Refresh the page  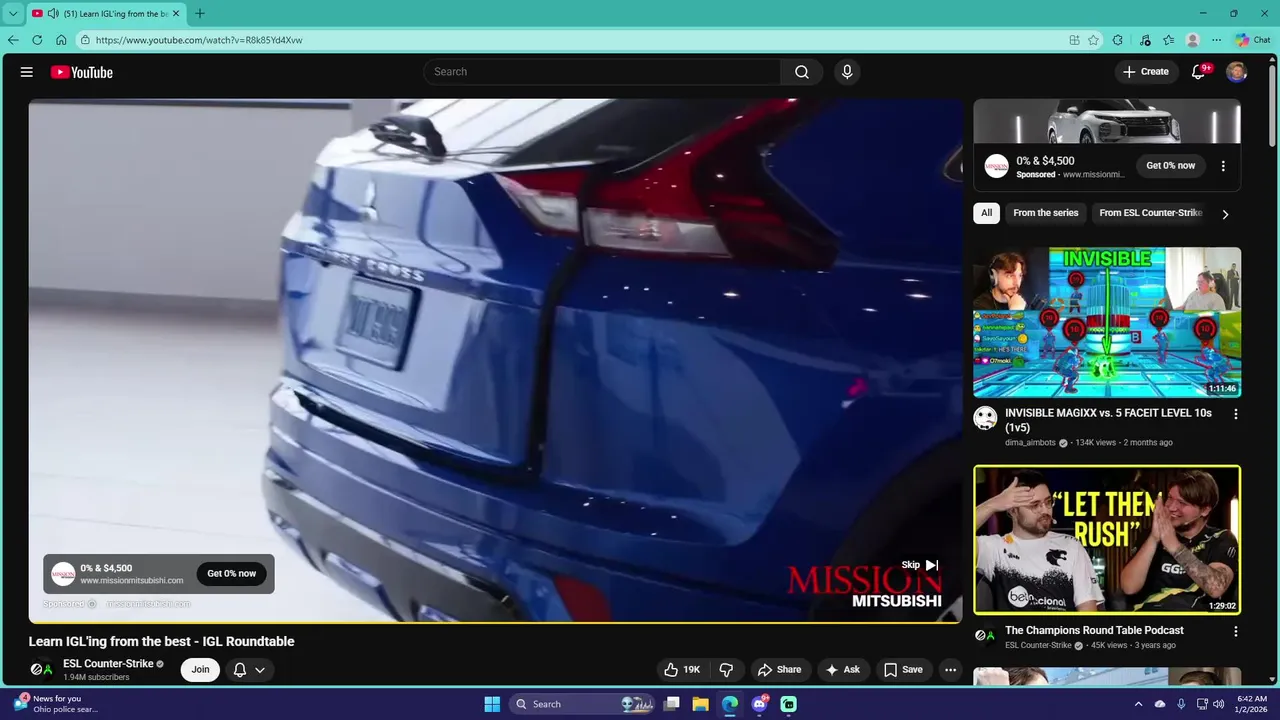coord(37,40)
